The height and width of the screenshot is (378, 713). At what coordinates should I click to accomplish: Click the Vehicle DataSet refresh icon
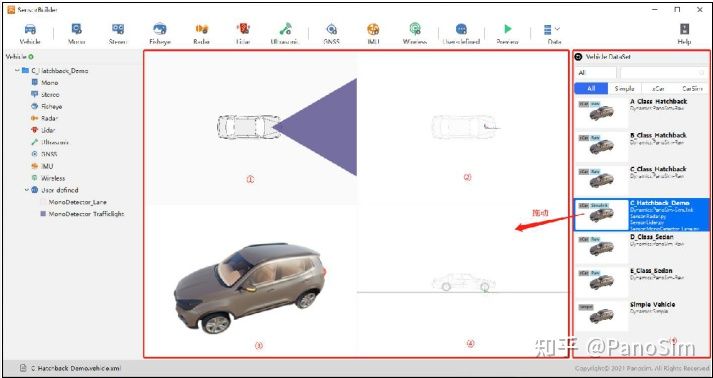578,57
